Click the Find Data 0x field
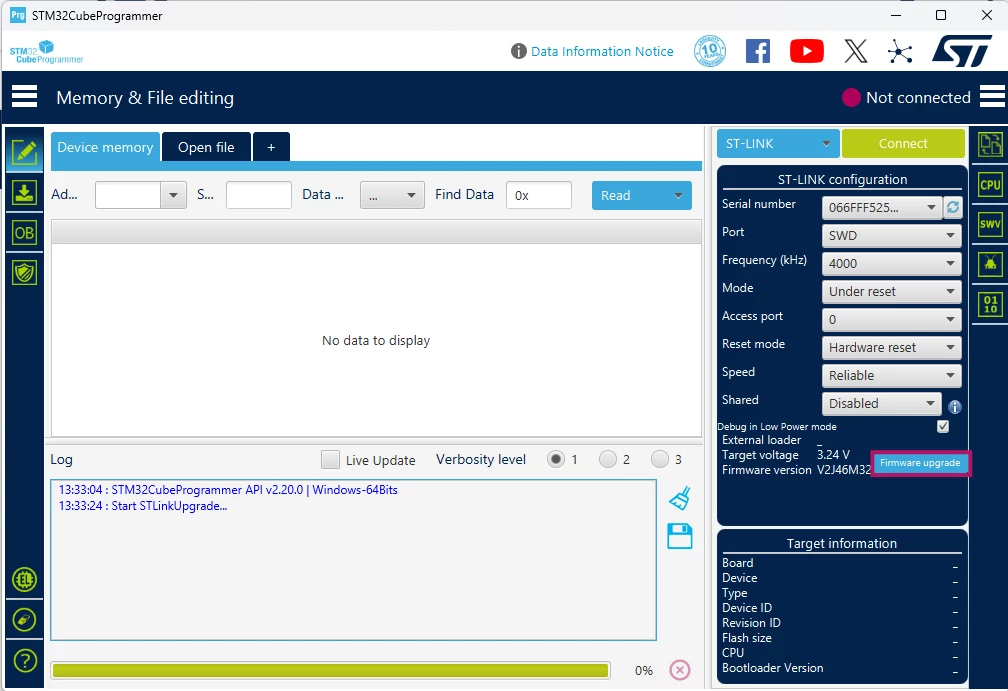The height and width of the screenshot is (691, 1008). (x=539, y=195)
